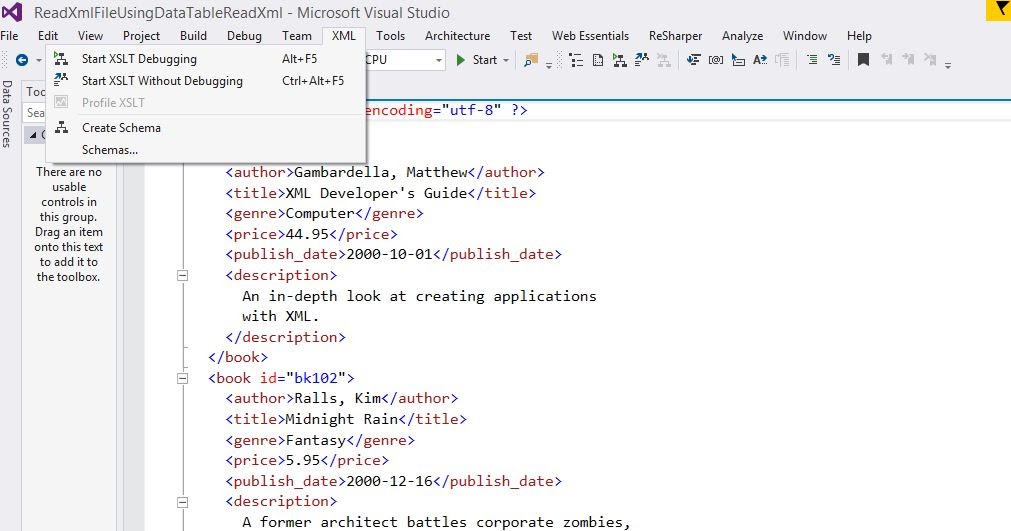
Task: Open the Help menu
Action: (x=859, y=36)
